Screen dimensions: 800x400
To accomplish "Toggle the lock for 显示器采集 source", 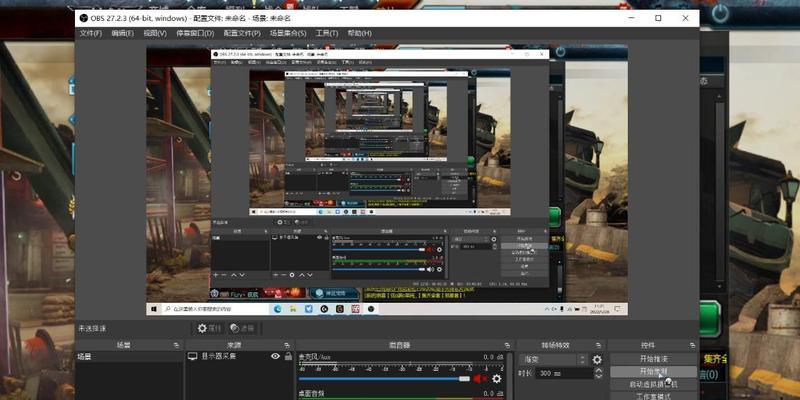I will [288, 356].
